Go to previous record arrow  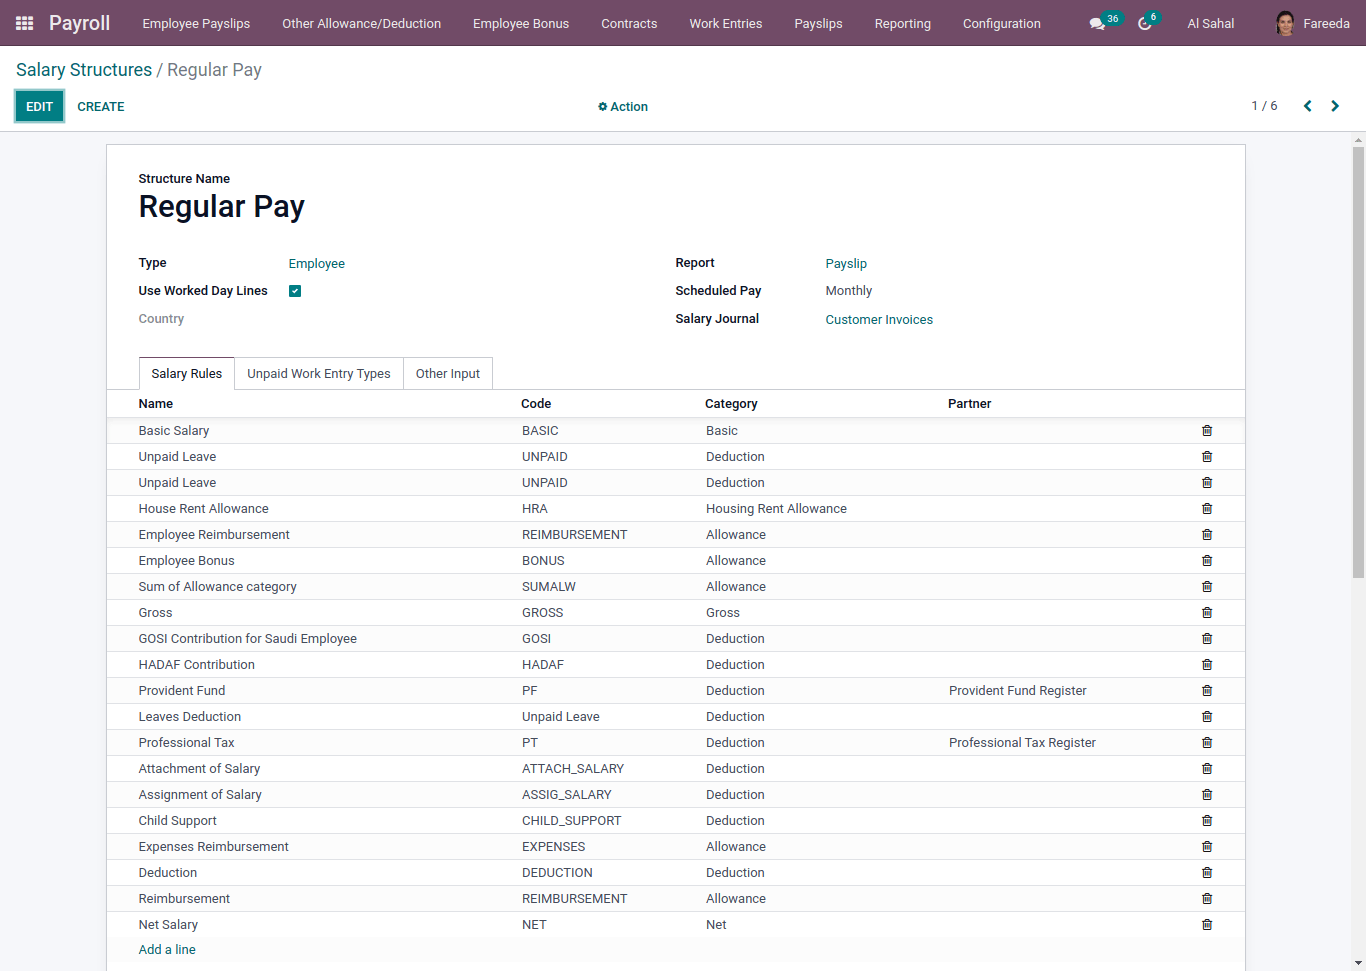[1307, 106]
